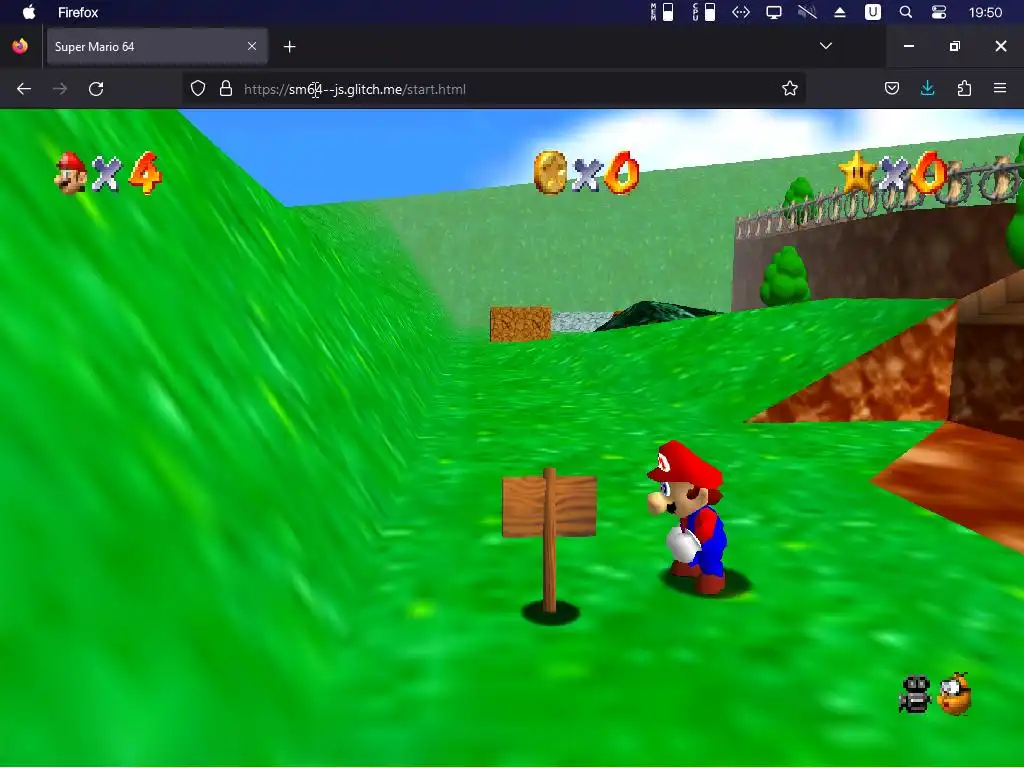Click the CPU monitor menu bar icon

click(704, 12)
